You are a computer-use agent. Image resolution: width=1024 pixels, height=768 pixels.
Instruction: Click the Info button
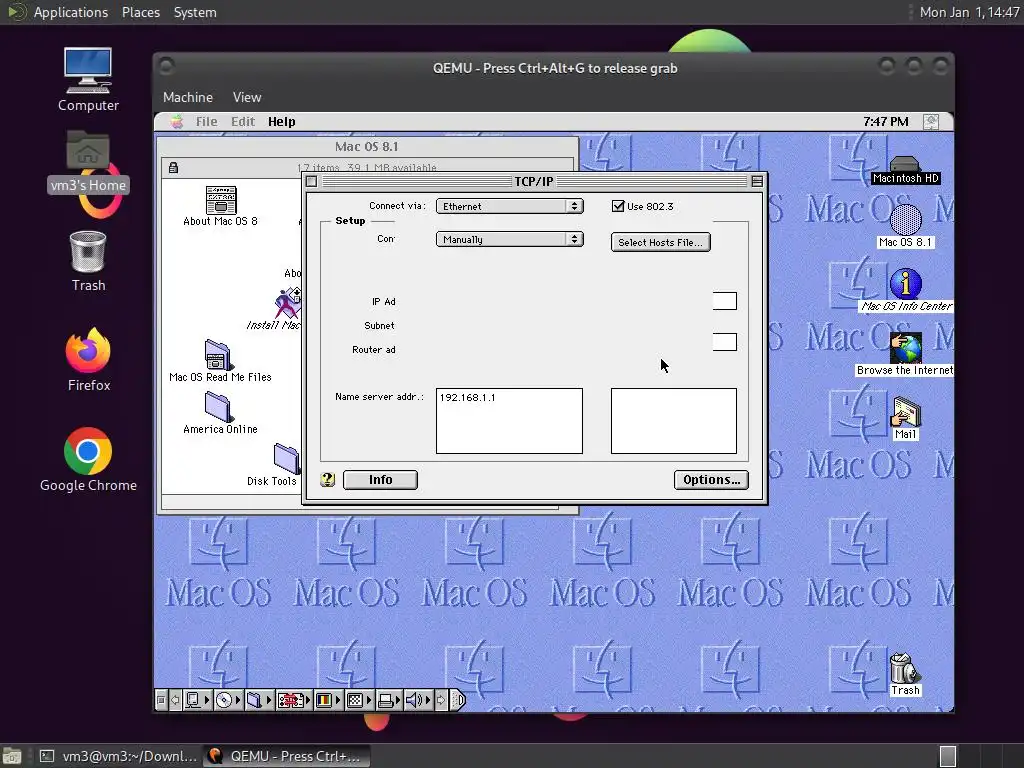(380, 480)
